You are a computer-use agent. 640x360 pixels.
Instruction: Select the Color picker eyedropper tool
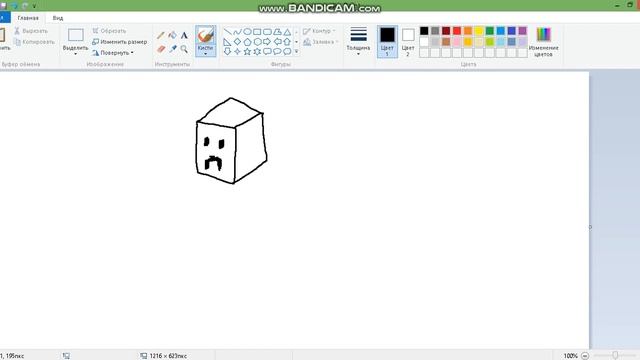[x=173, y=49]
